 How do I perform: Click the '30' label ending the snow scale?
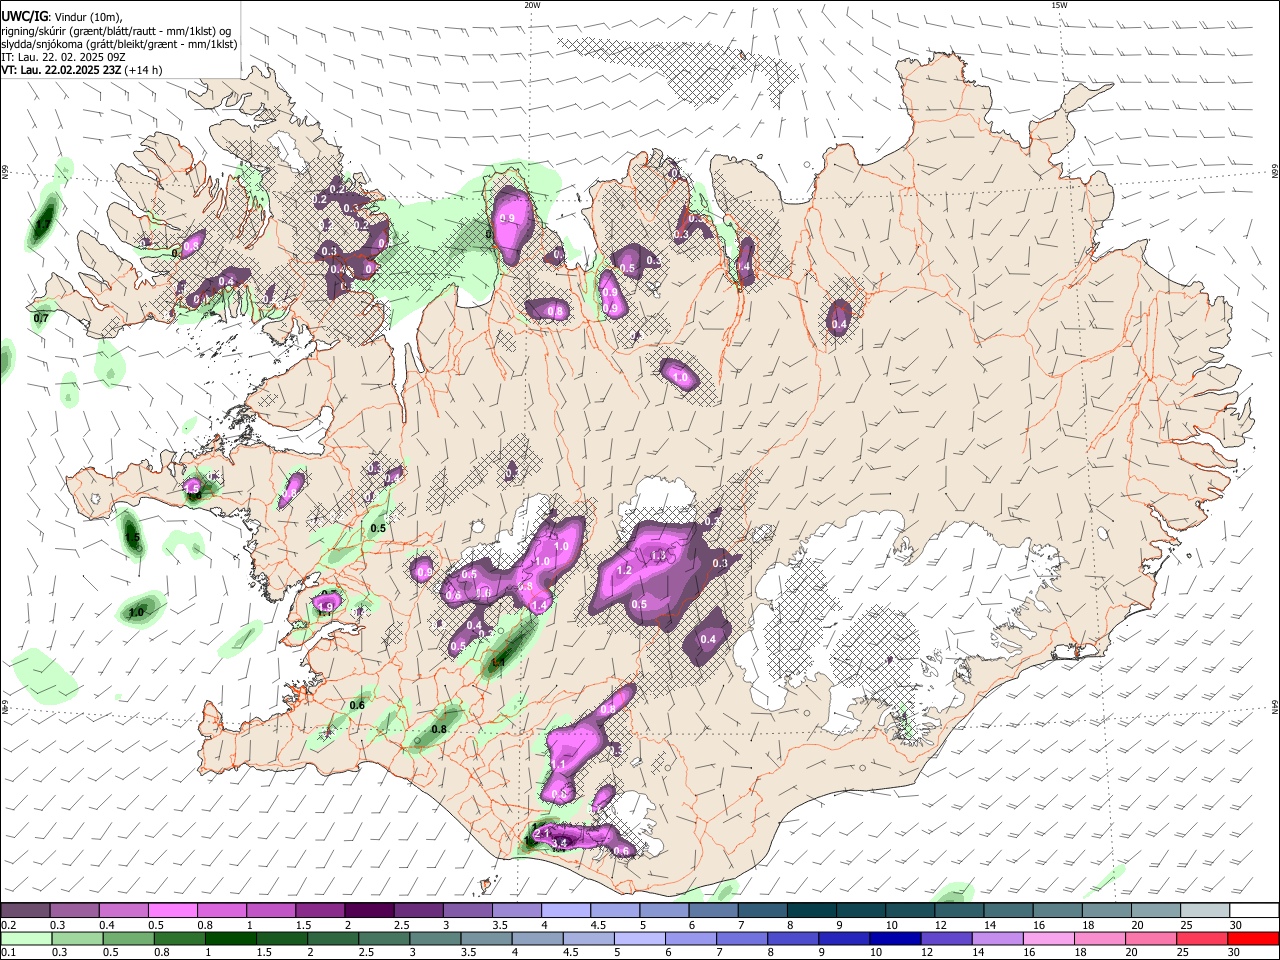point(1236,925)
